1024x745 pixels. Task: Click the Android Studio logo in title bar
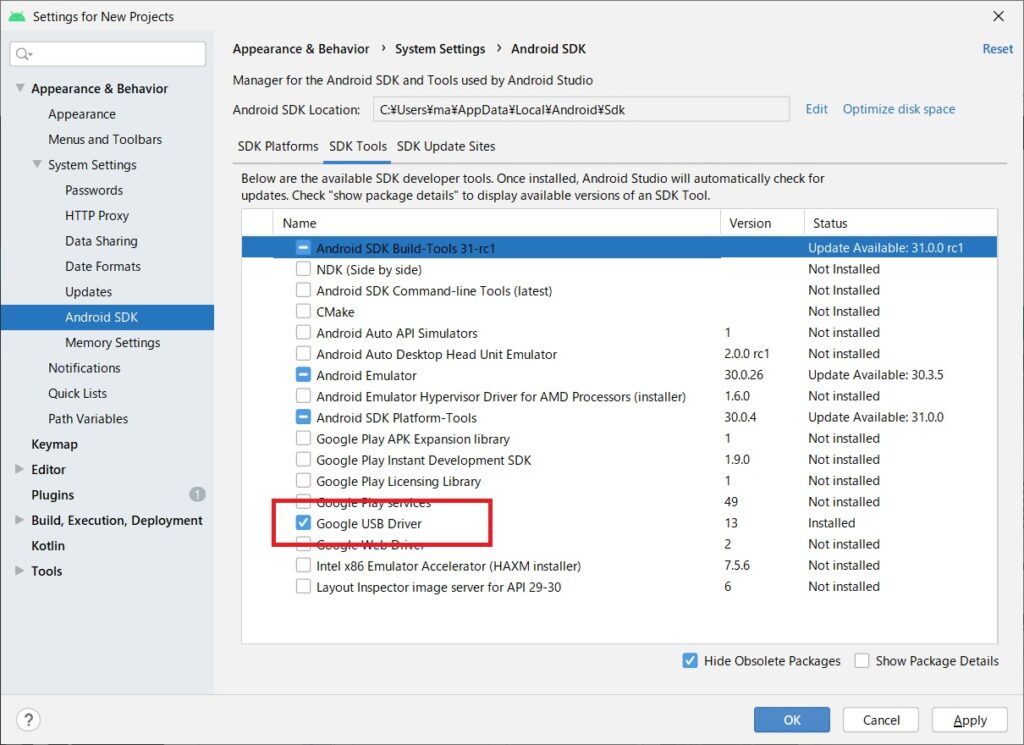click(x=17, y=16)
